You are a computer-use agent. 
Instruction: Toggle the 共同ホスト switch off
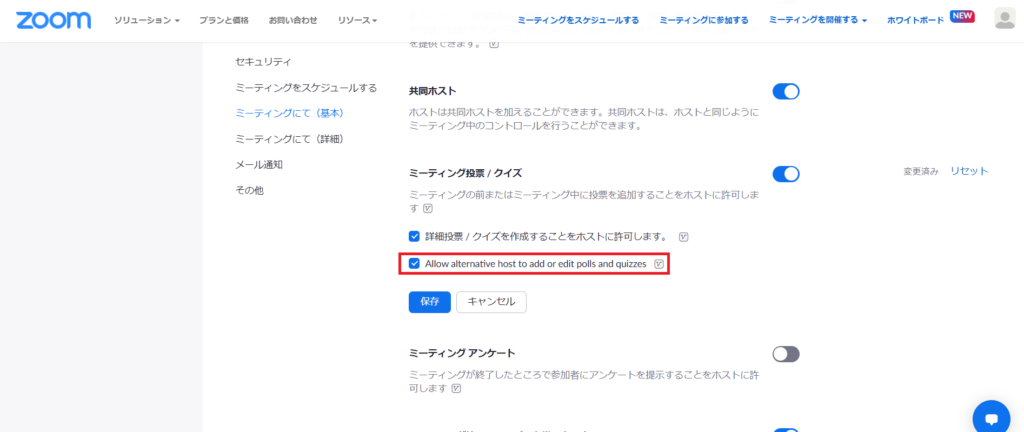point(786,92)
